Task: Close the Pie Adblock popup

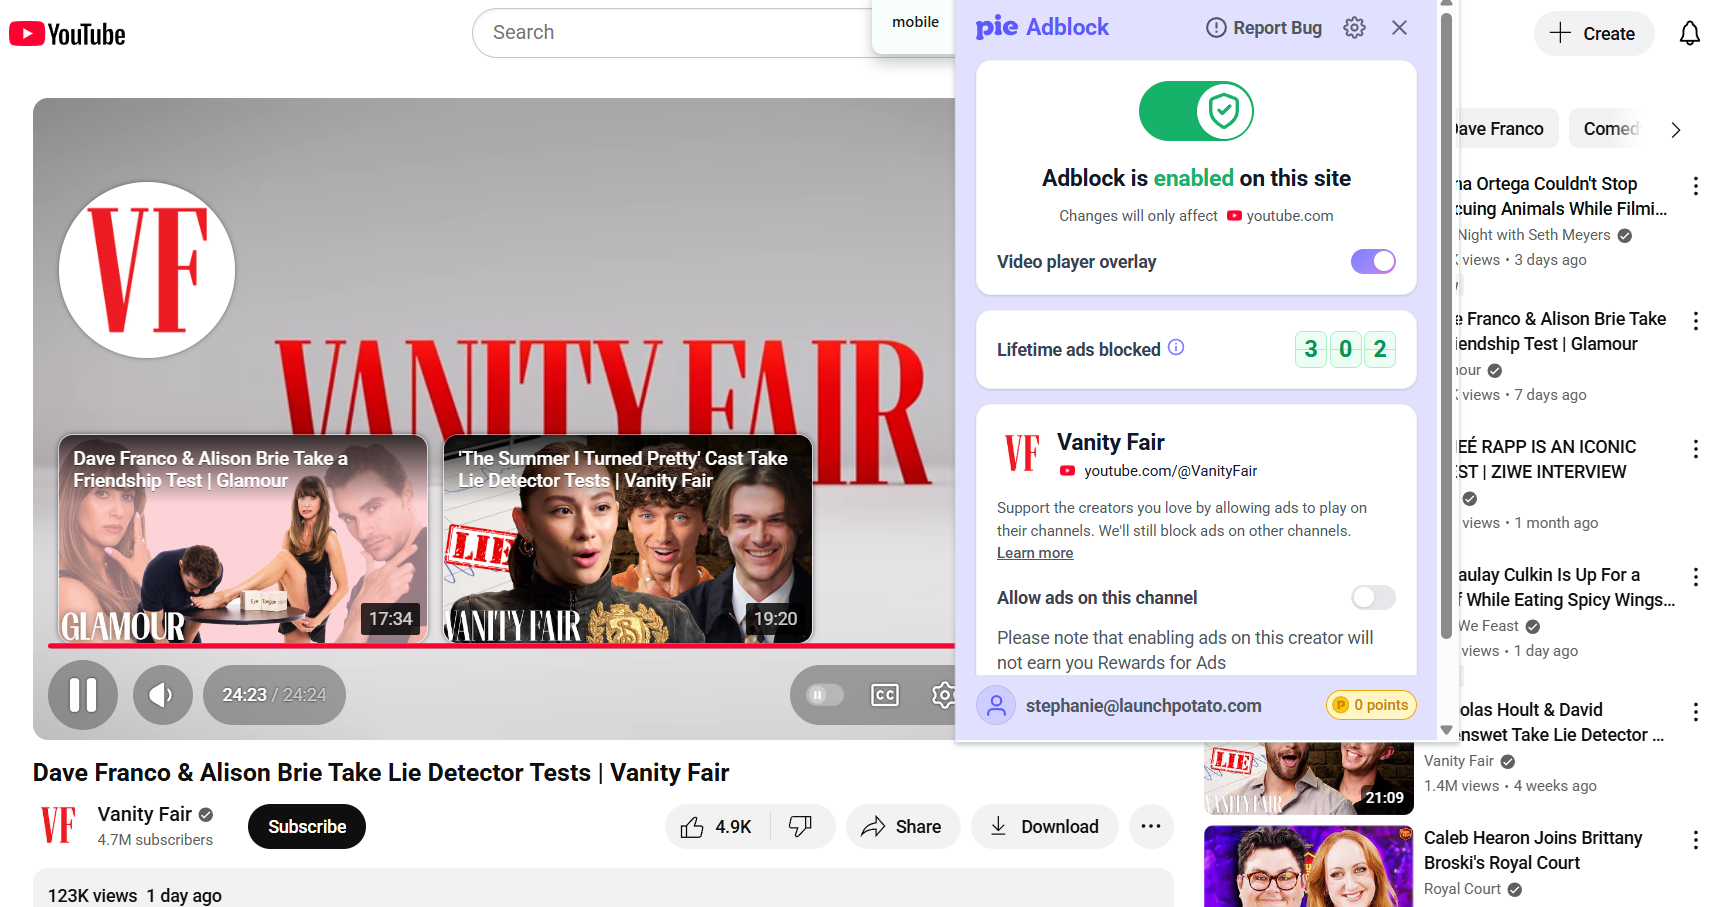Action: (1399, 28)
